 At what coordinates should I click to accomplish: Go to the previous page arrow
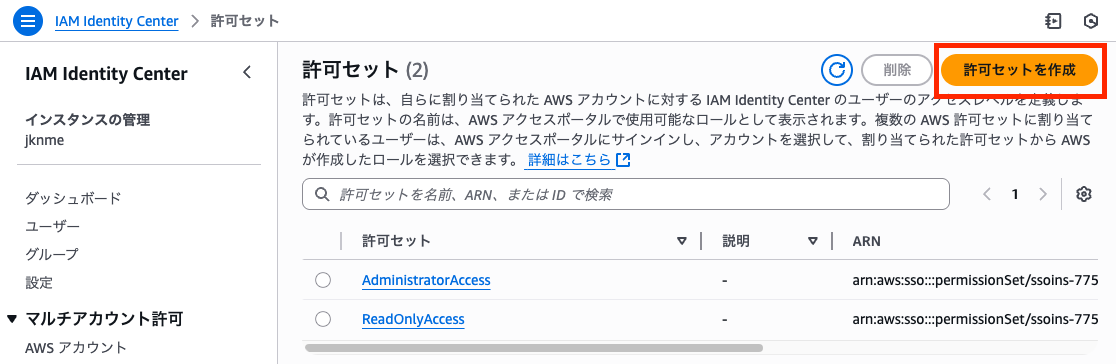[987, 194]
